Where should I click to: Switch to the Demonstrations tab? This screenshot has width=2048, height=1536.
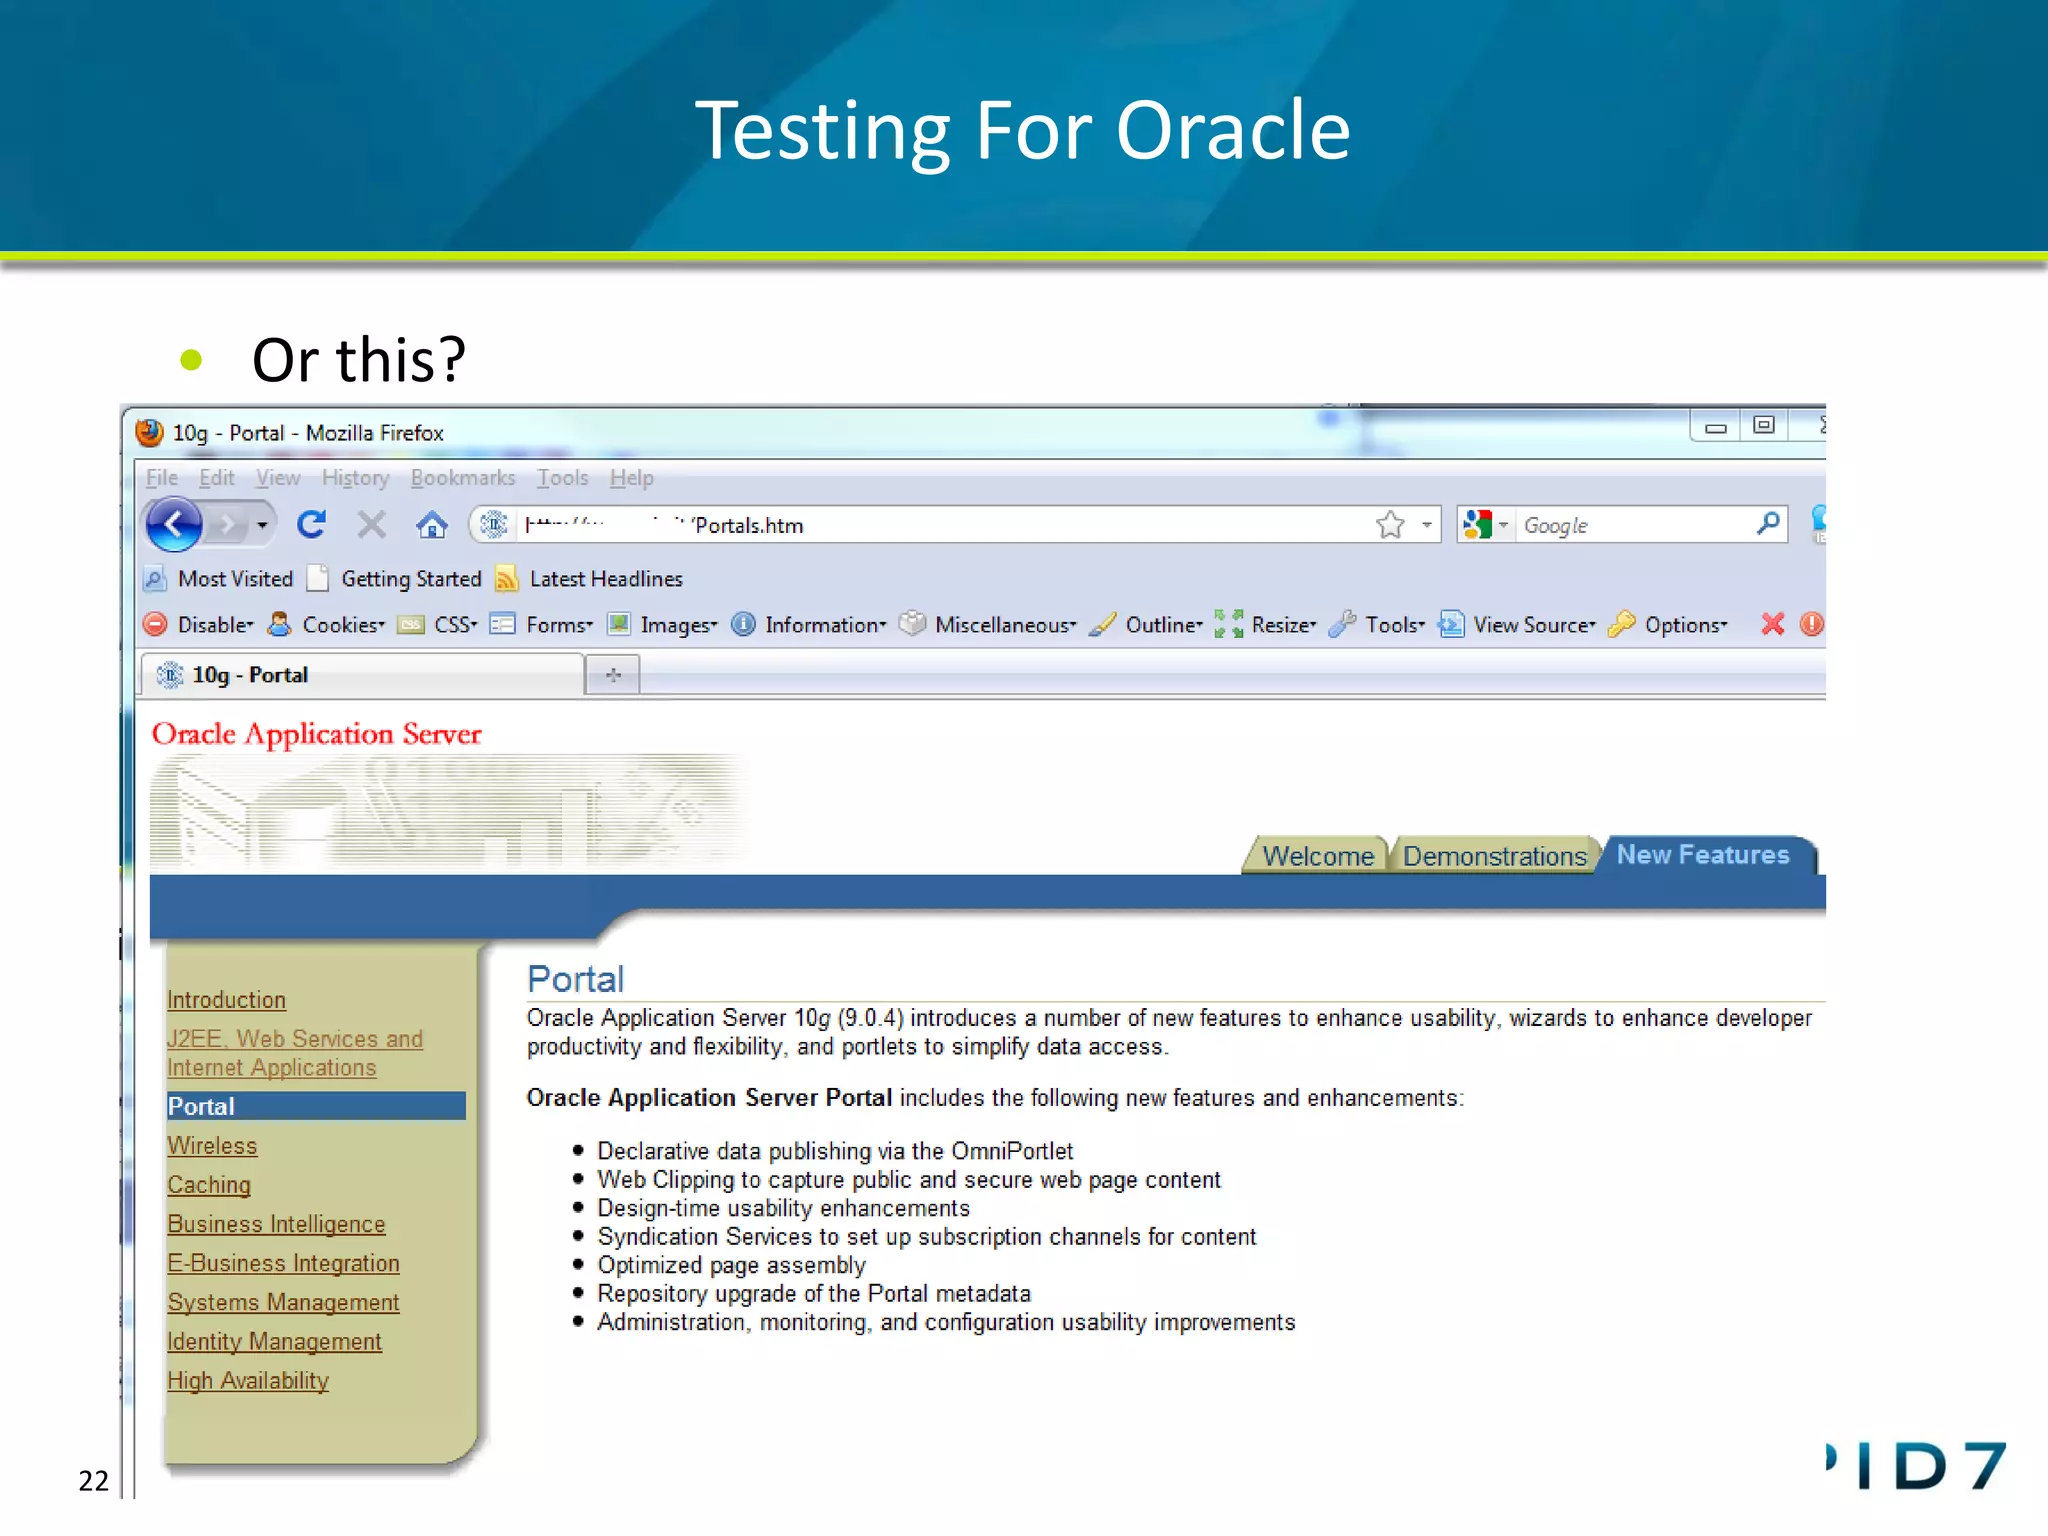point(1494,856)
